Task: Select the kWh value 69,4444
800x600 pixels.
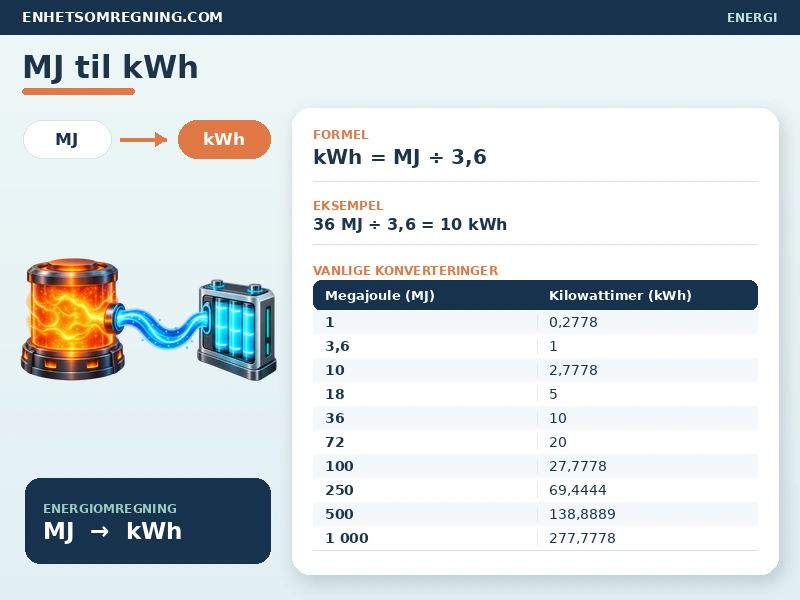Action: [x=578, y=490]
